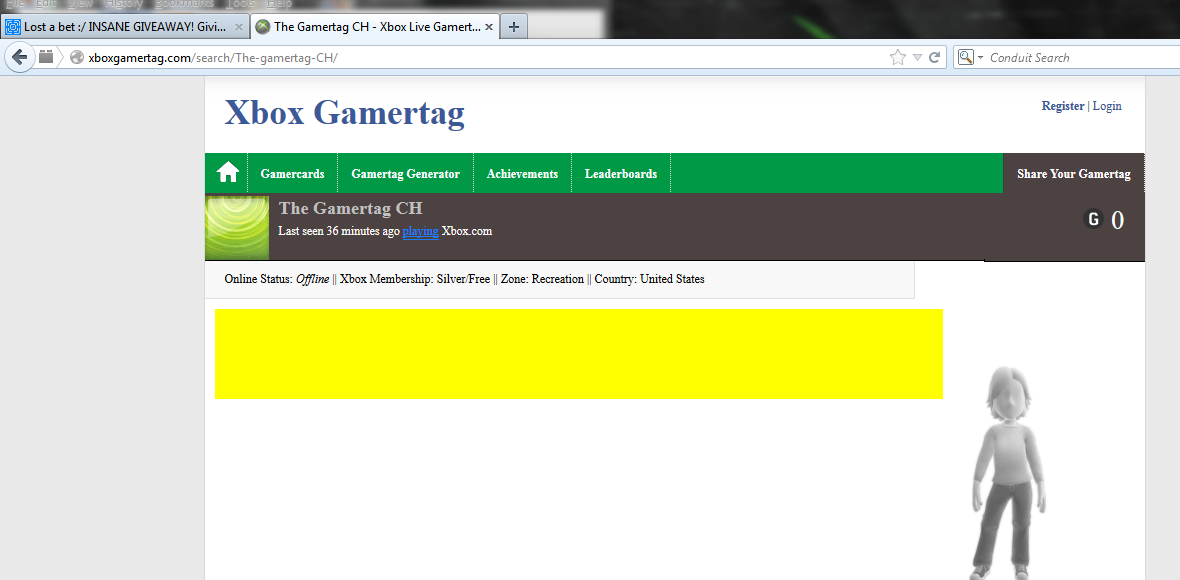Click the green gamer picture thumbnail
The image size is (1180, 580).
[x=237, y=228]
